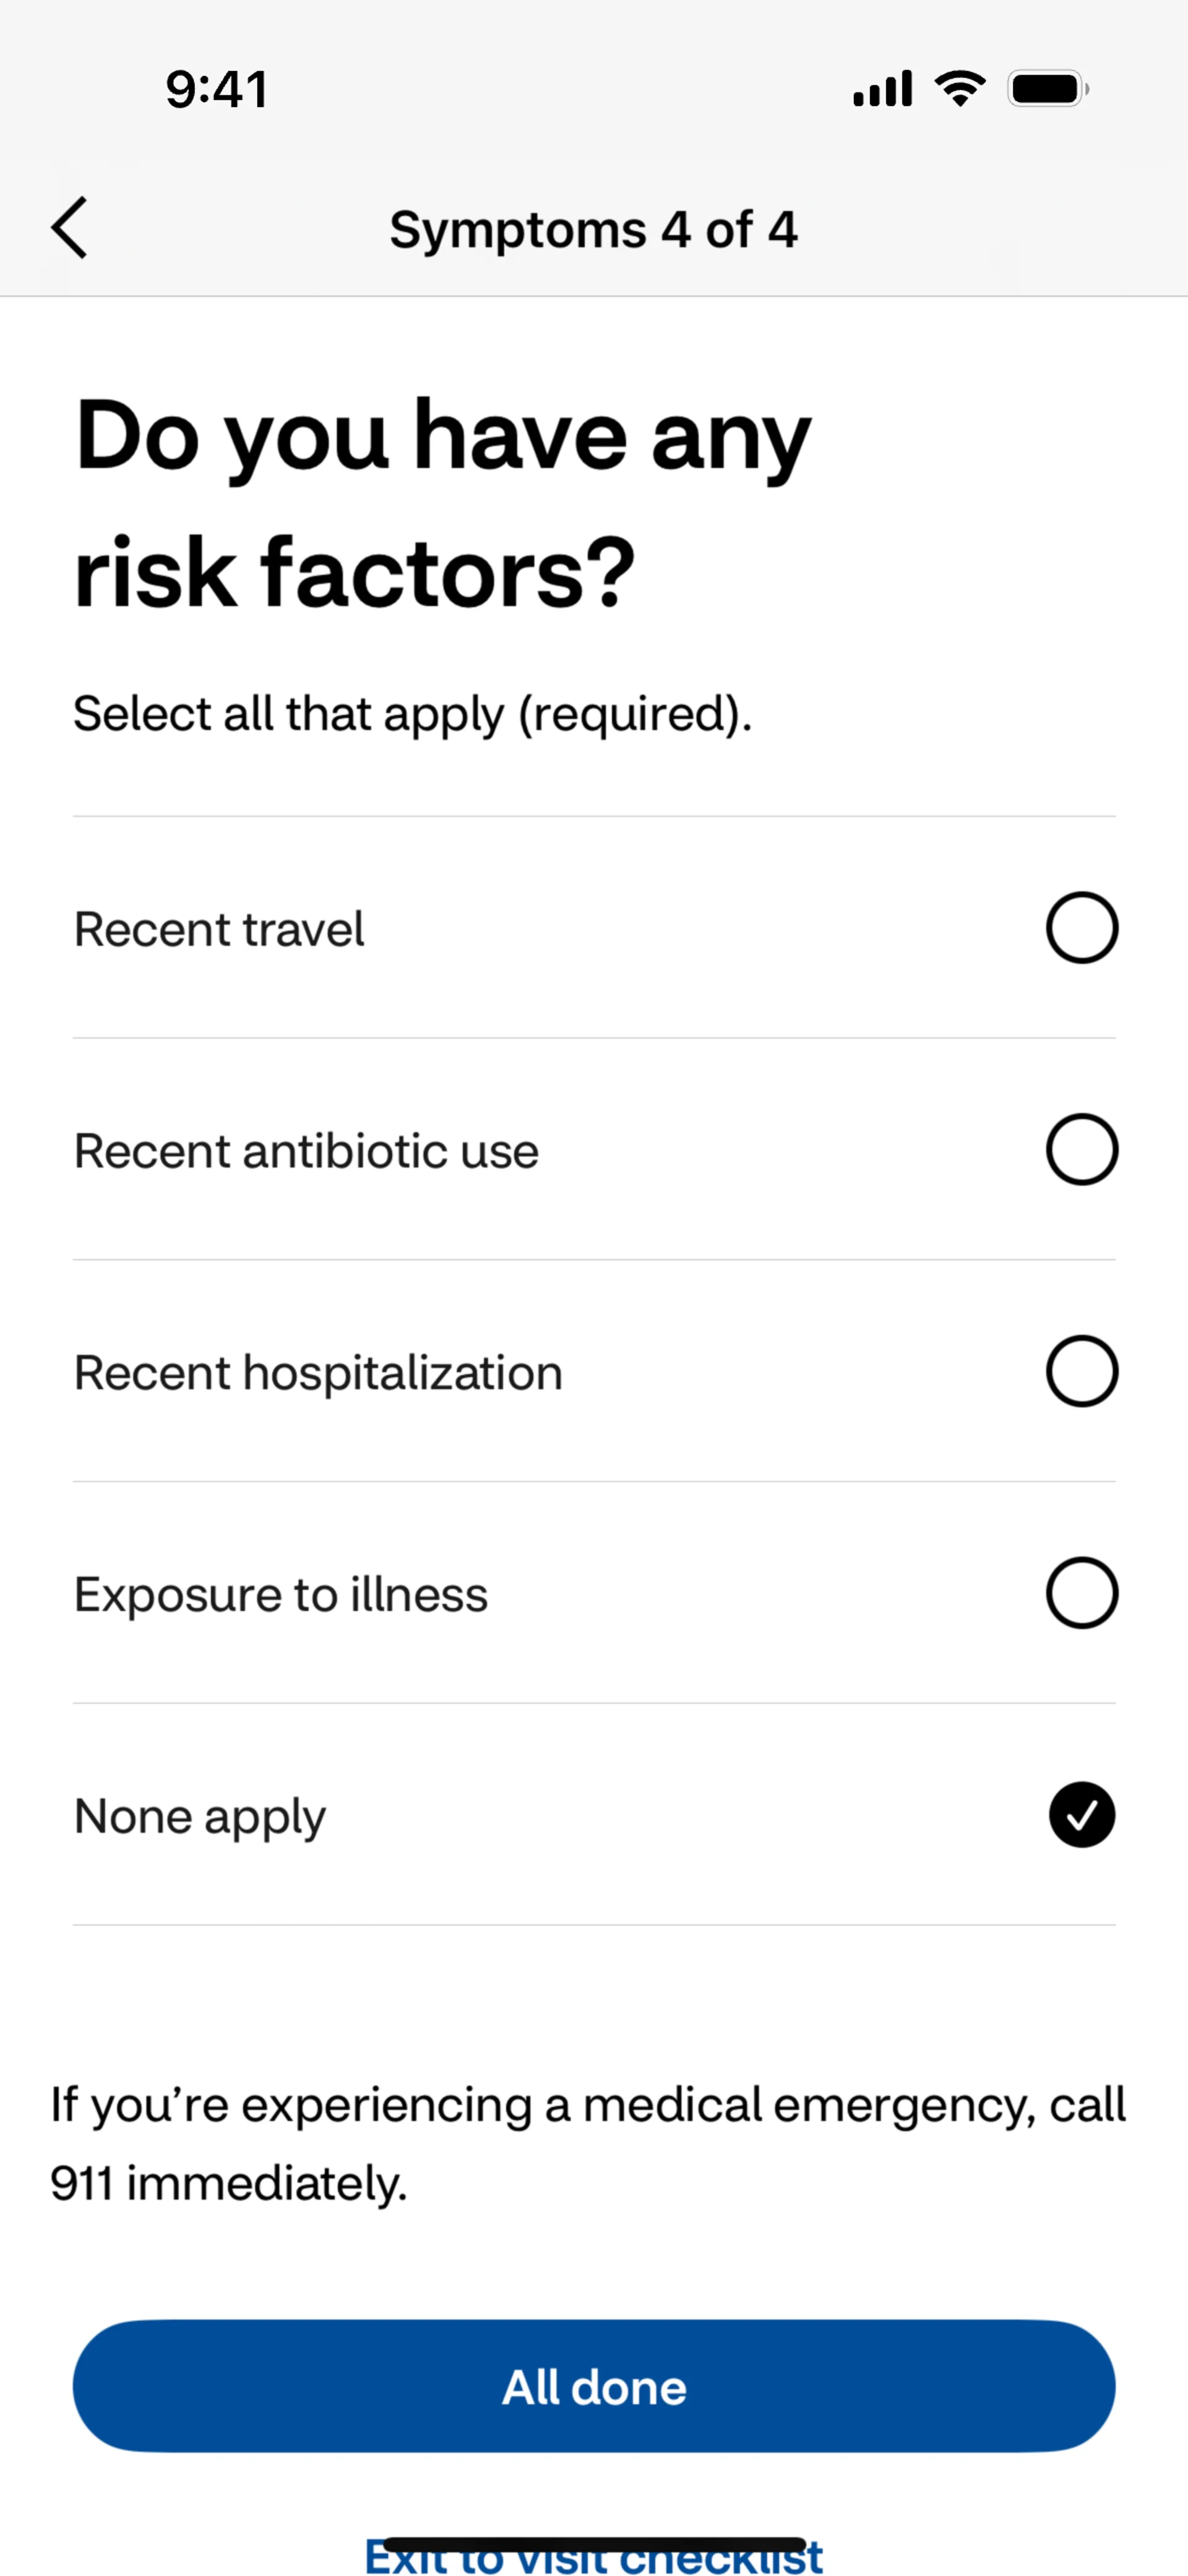Tap the call 911 emergency notice text
Viewport: 1188px width, 2576px height.
588,2143
